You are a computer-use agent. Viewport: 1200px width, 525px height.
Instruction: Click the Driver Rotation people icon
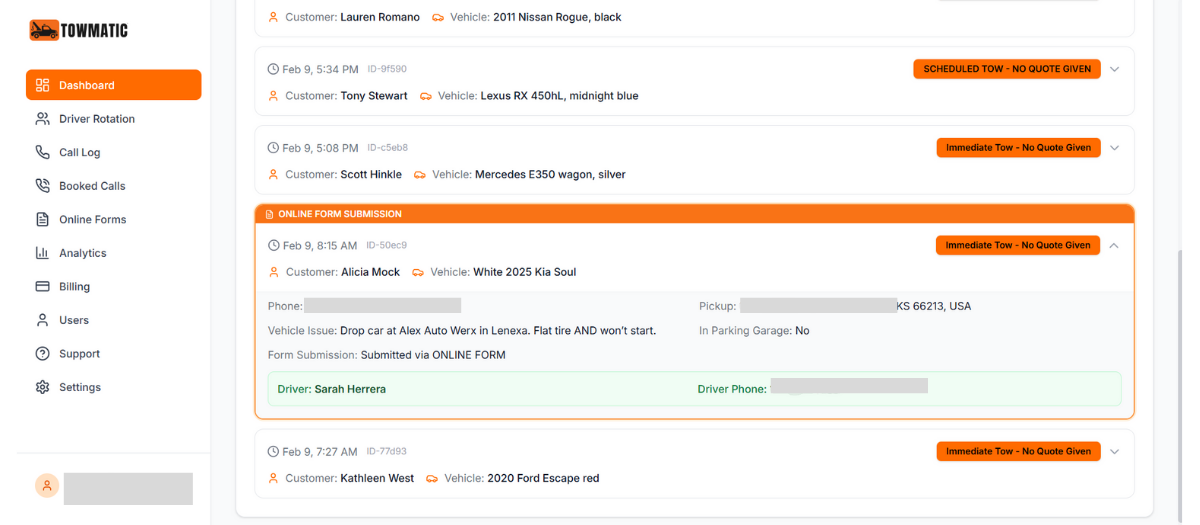coord(42,119)
